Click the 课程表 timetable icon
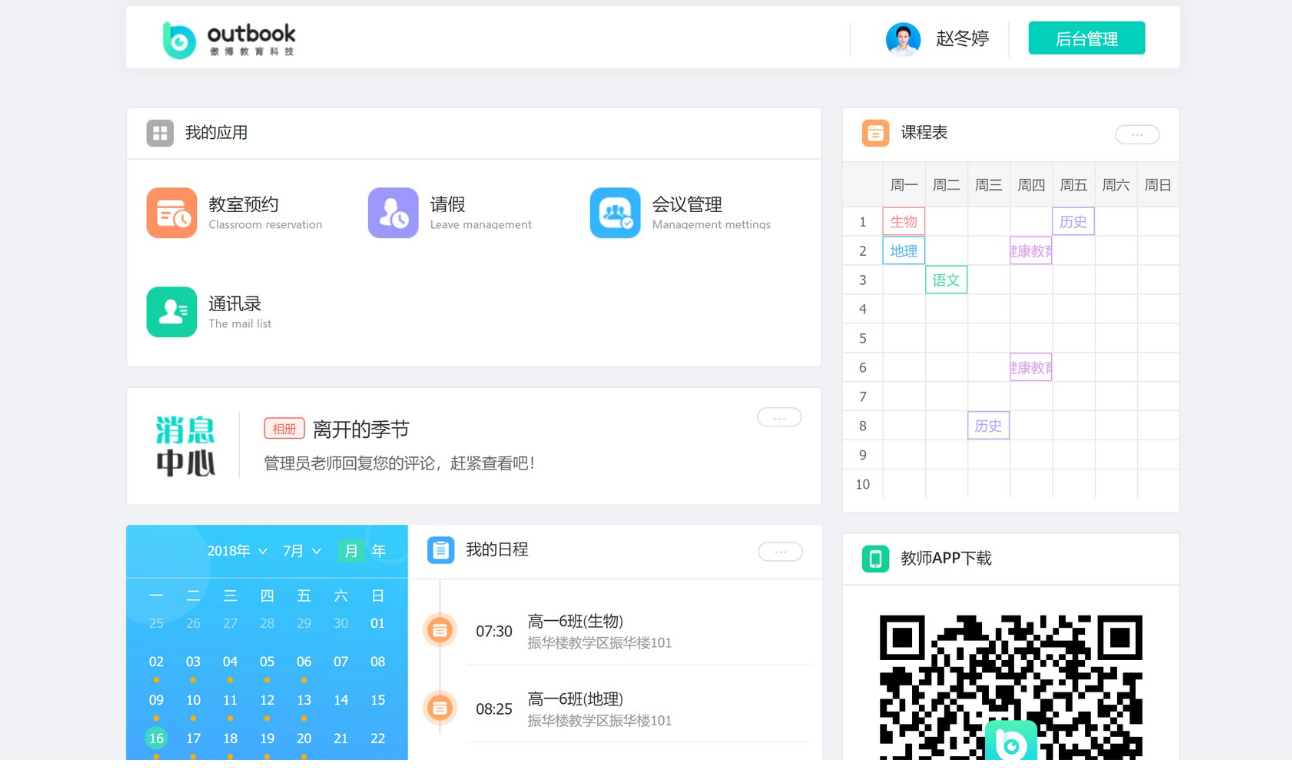1292x768 pixels. pyautogui.click(x=875, y=133)
